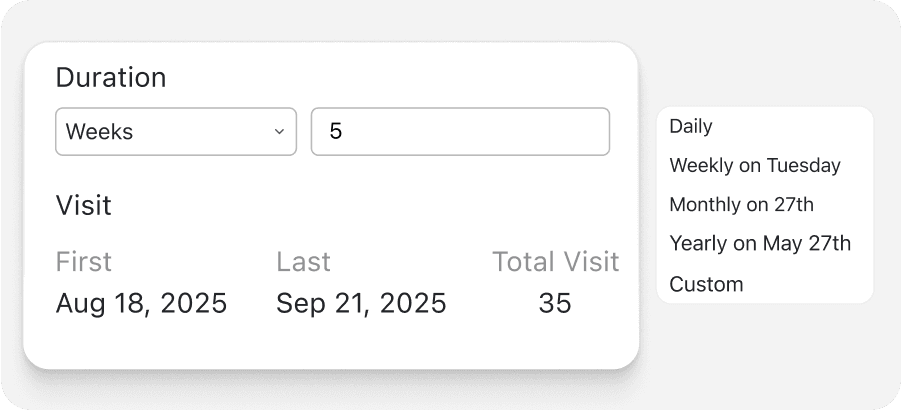
Task: Click the Total Visit label
Action: click(555, 262)
